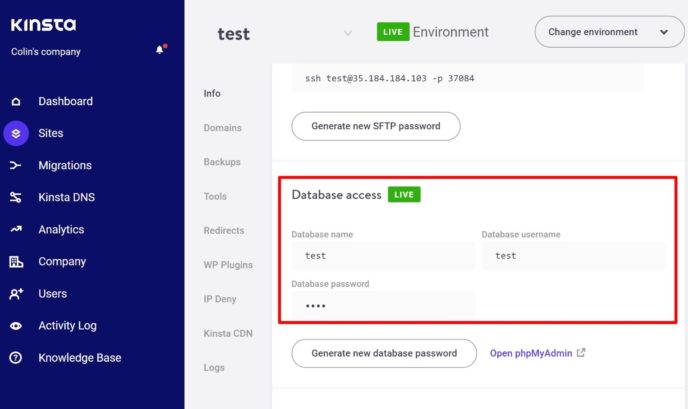The width and height of the screenshot is (688, 409).
Task: Switch to the Redirects tab
Action: [x=224, y=230]
